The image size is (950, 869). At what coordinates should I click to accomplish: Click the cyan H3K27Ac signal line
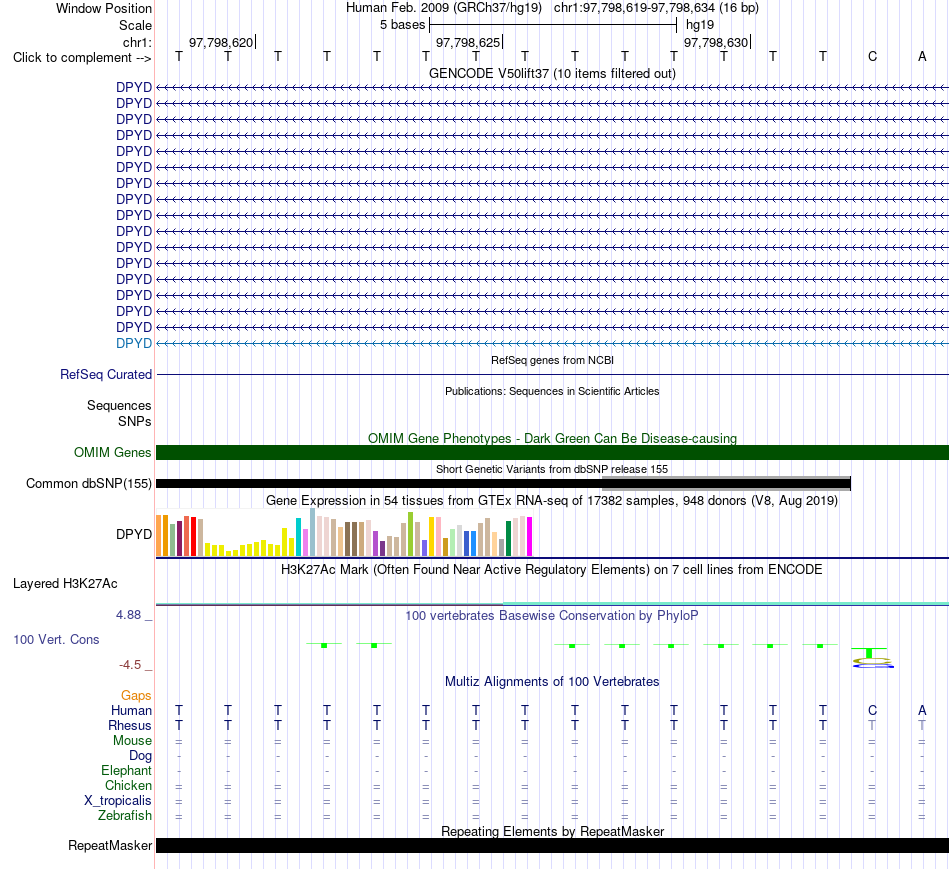point(726,604)
